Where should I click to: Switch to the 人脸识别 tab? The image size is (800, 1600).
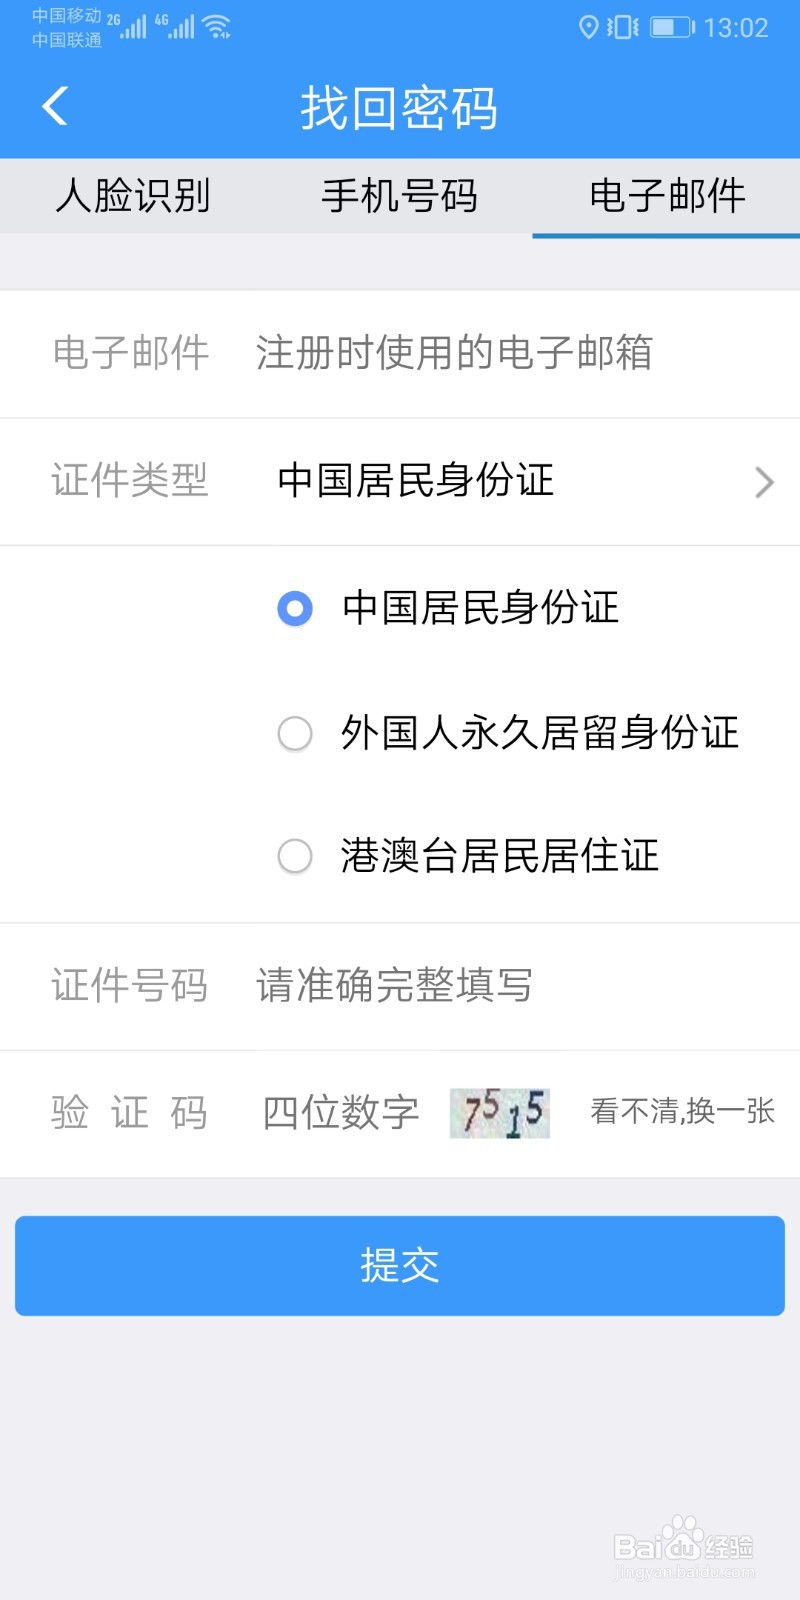point(133,196)
